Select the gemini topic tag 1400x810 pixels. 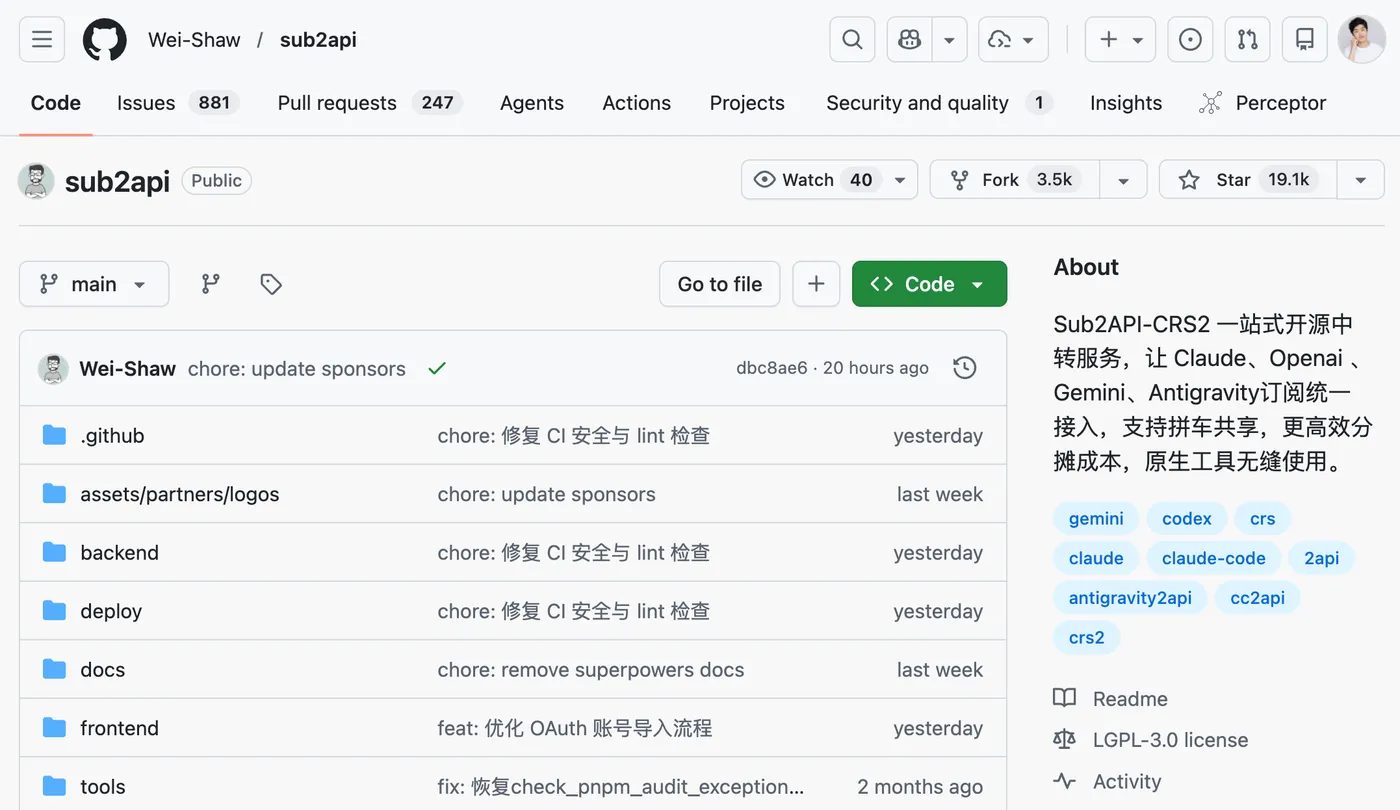1096,519
